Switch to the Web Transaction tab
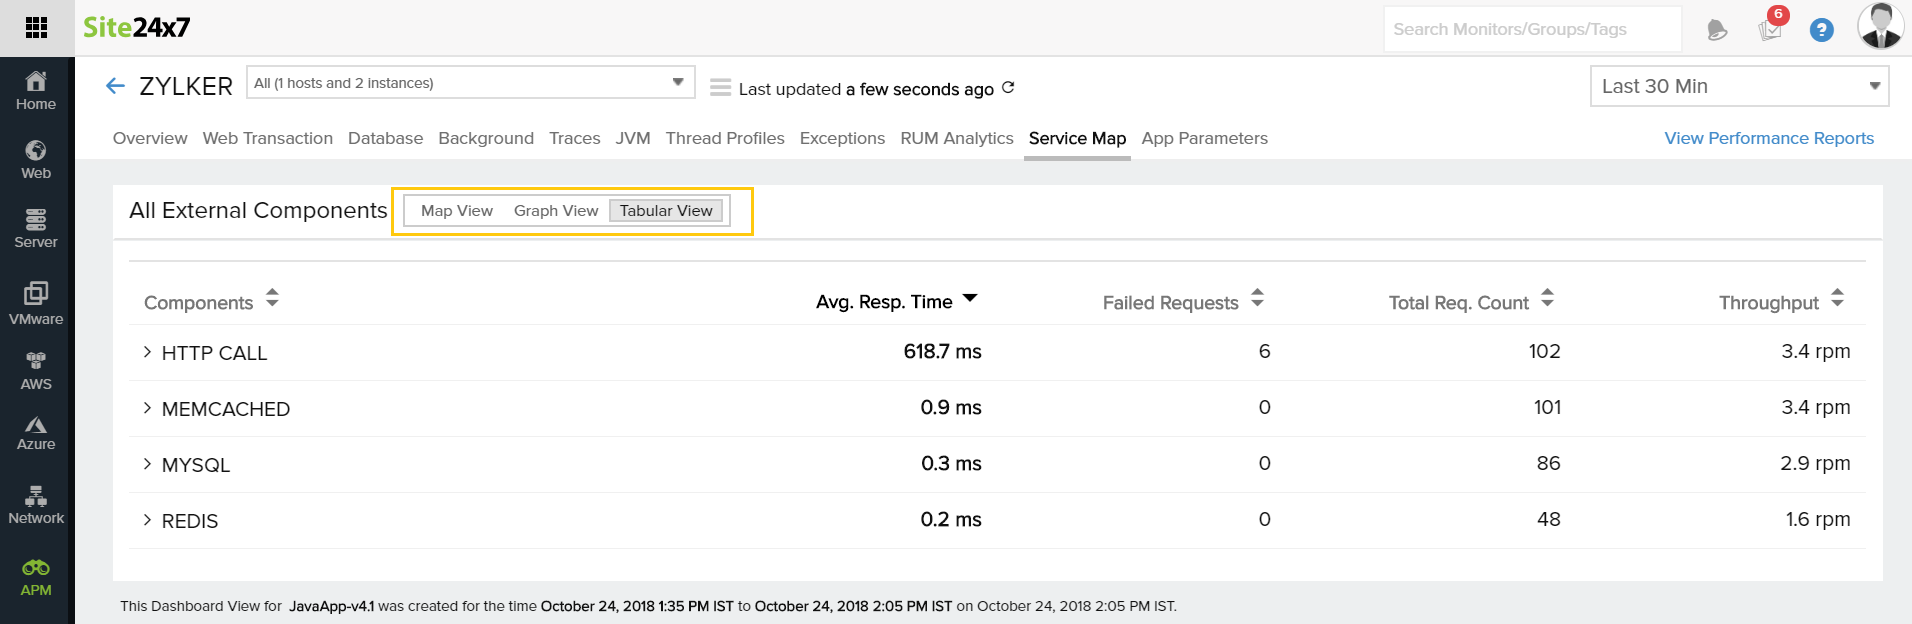1912x624 pixels. click(x=267, y=138)
